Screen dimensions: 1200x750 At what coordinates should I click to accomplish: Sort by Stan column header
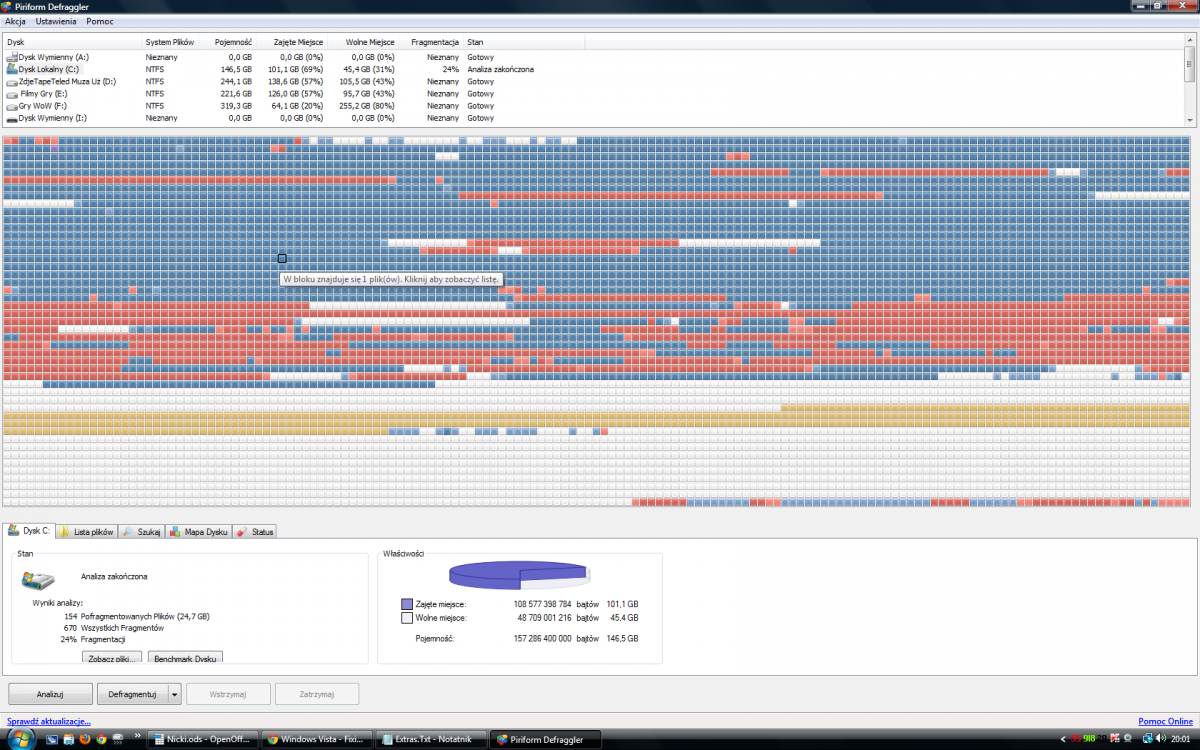tap(524, 42)
